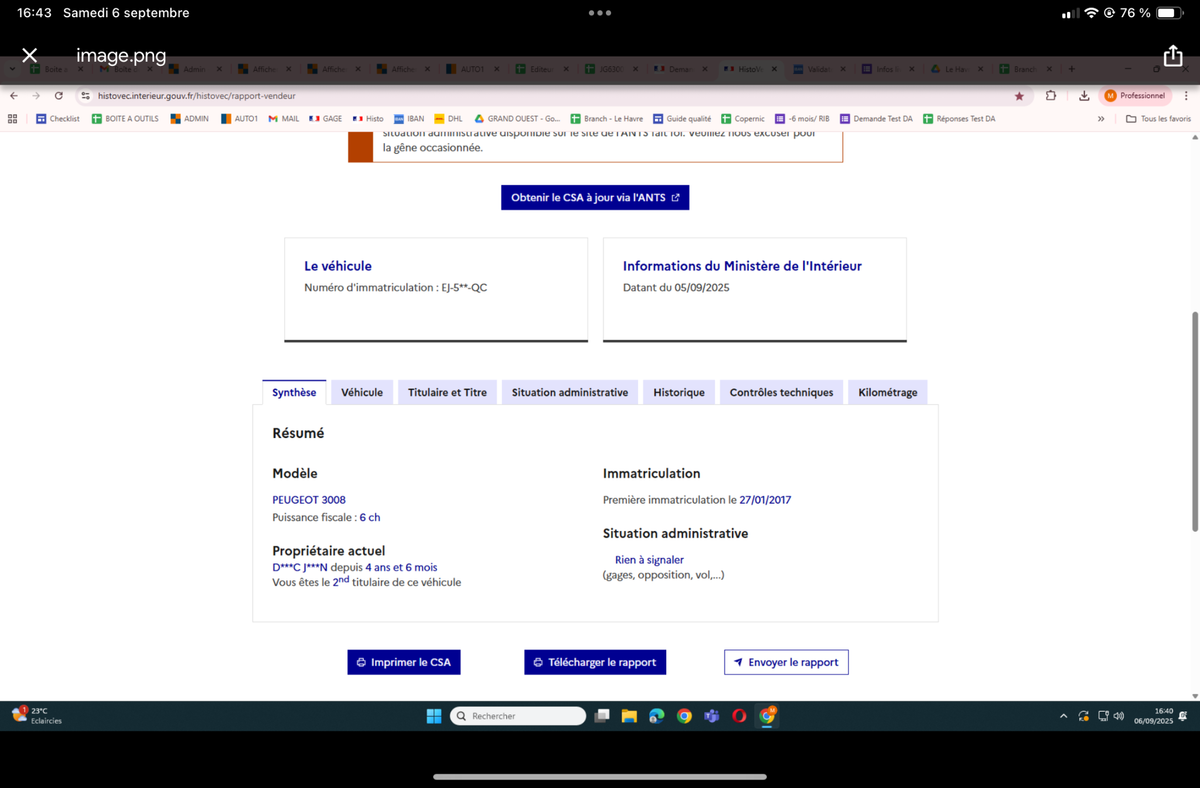The image size is (1200, 788).
Task: Open Microsoft Edge from the taskbar
Action: (x=656, y=716)
